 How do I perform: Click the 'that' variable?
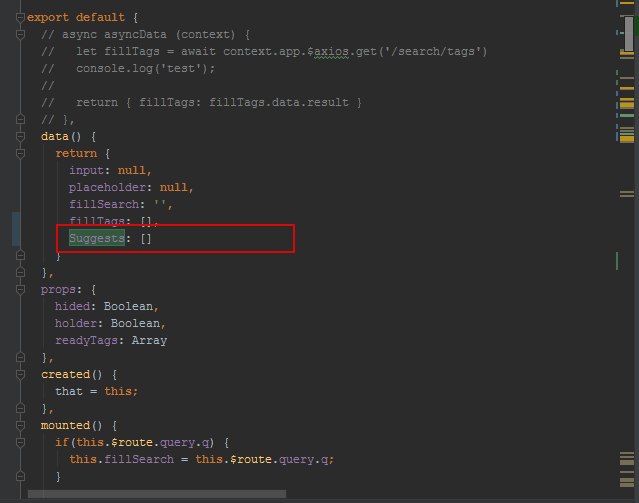(x=68, y=391)
